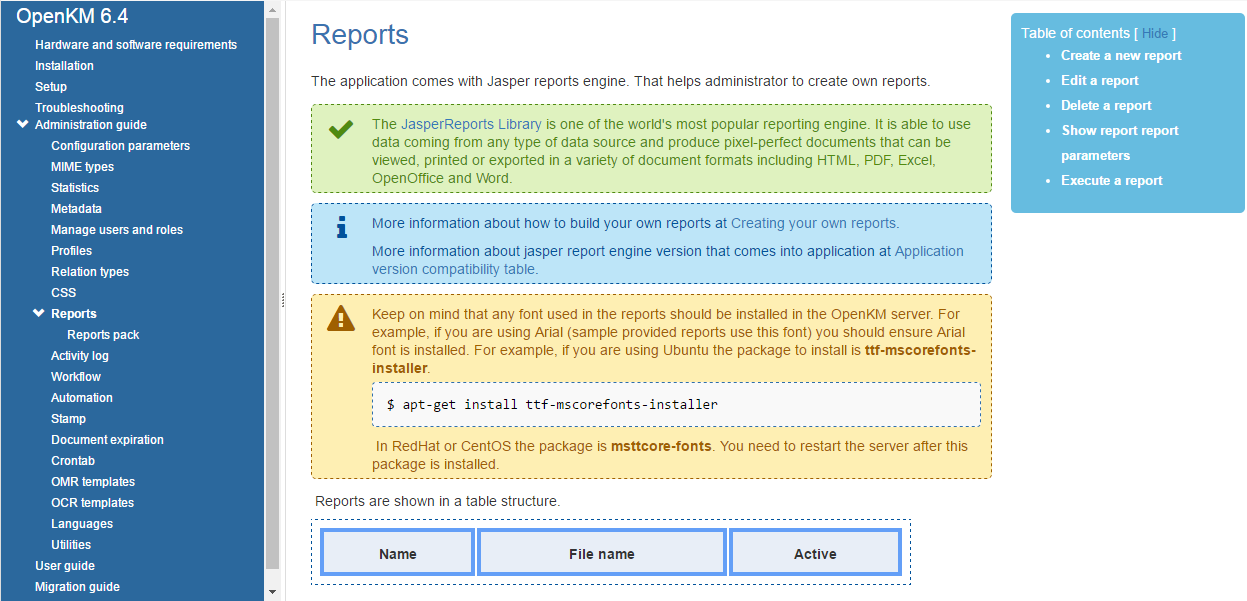Go to Delete a report section
Screen dimensions: 1247x601
[1106, 106]
